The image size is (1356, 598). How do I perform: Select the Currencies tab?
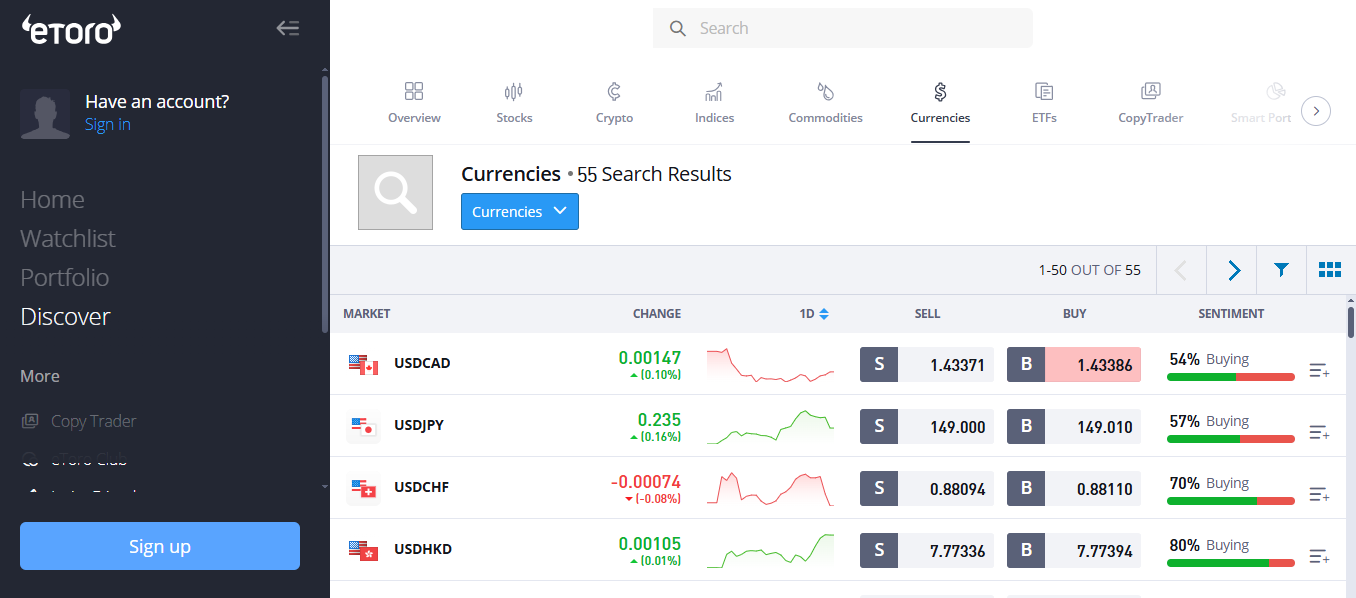point(940,102)
